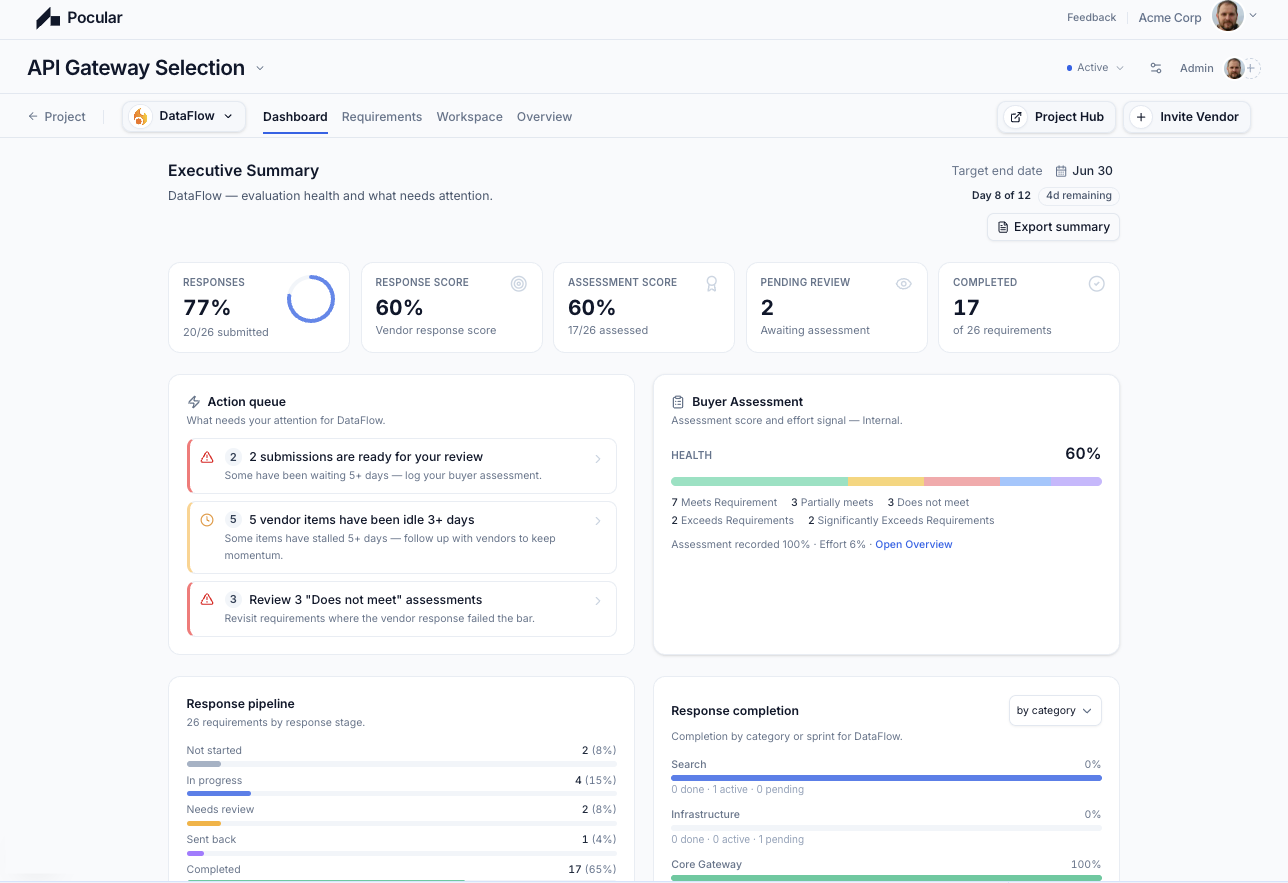1288x883 pixels.
Task: Click the eye icon on Pending Review card
Action: point(904,284)
